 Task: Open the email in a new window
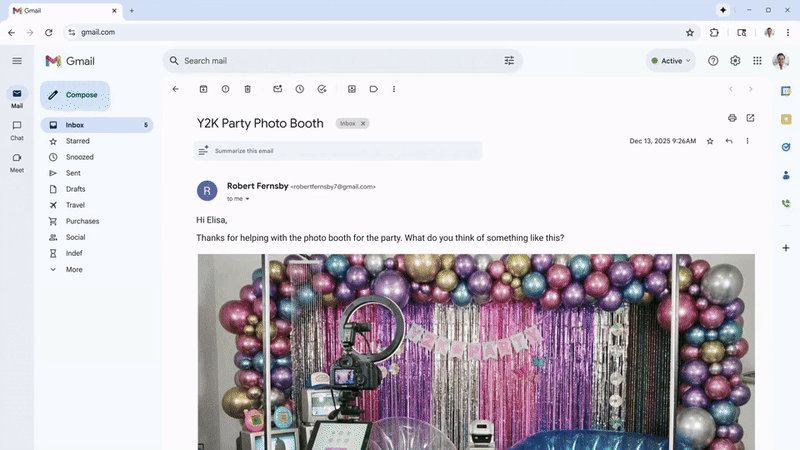tap(750, 118)
